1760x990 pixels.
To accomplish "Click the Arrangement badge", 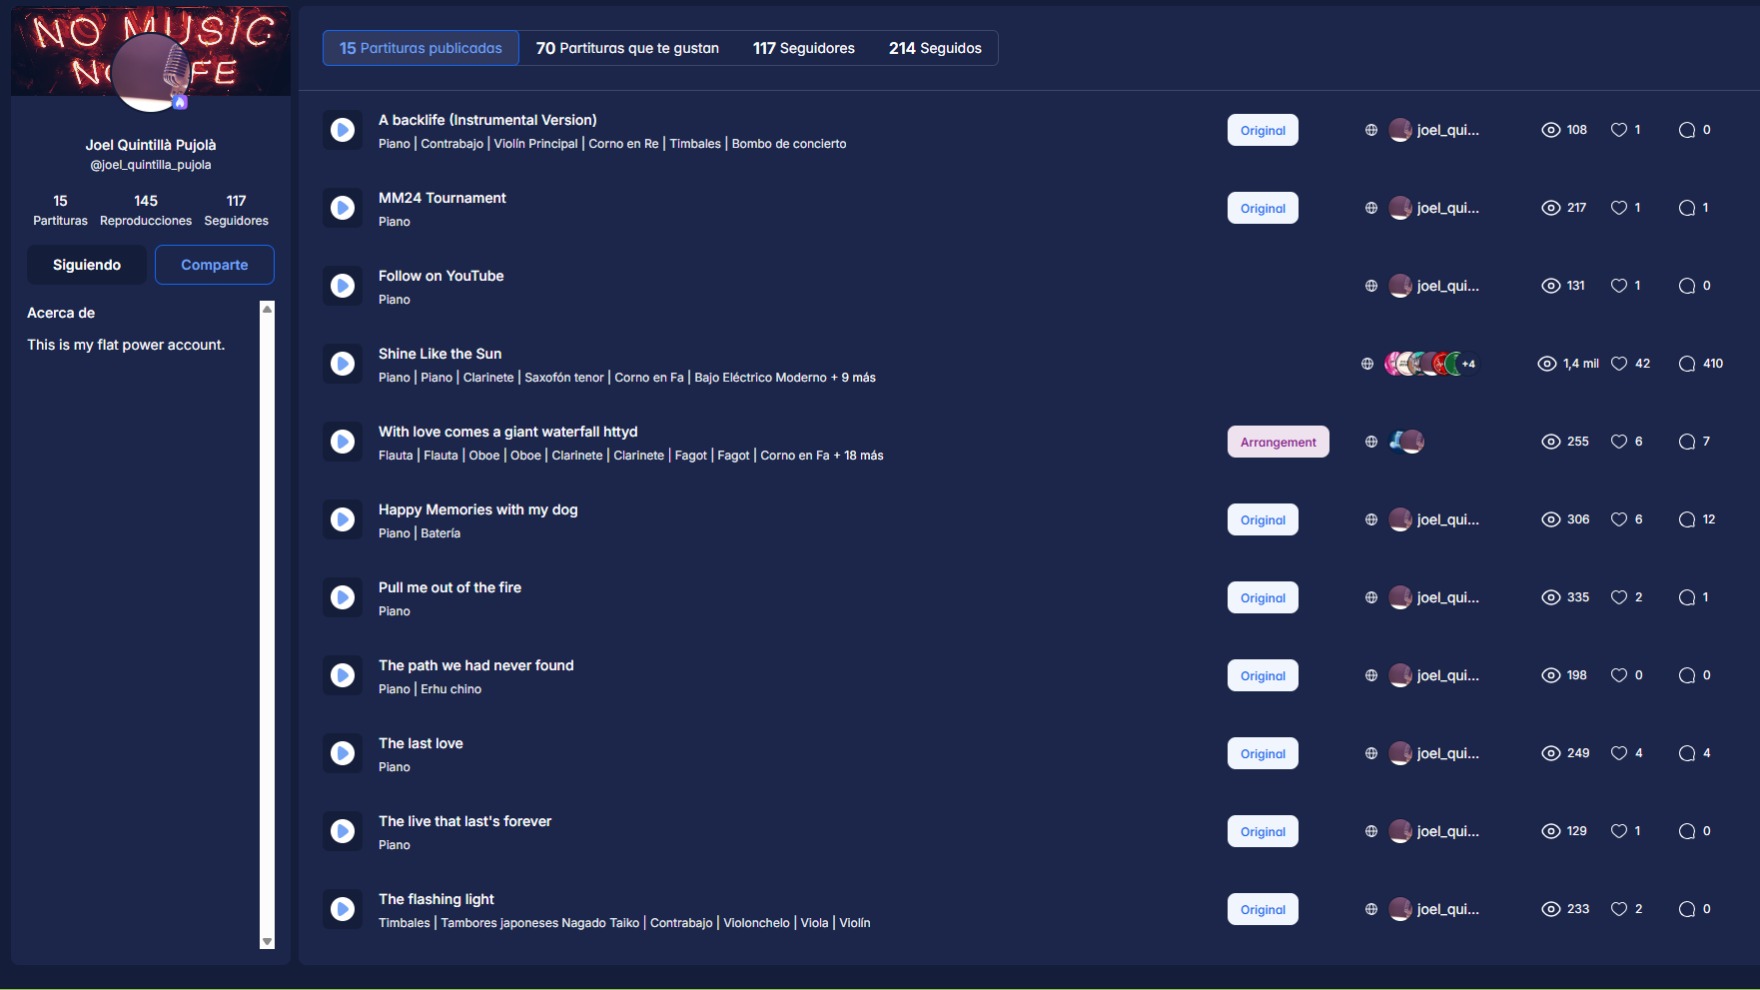I will [1277, 442].
